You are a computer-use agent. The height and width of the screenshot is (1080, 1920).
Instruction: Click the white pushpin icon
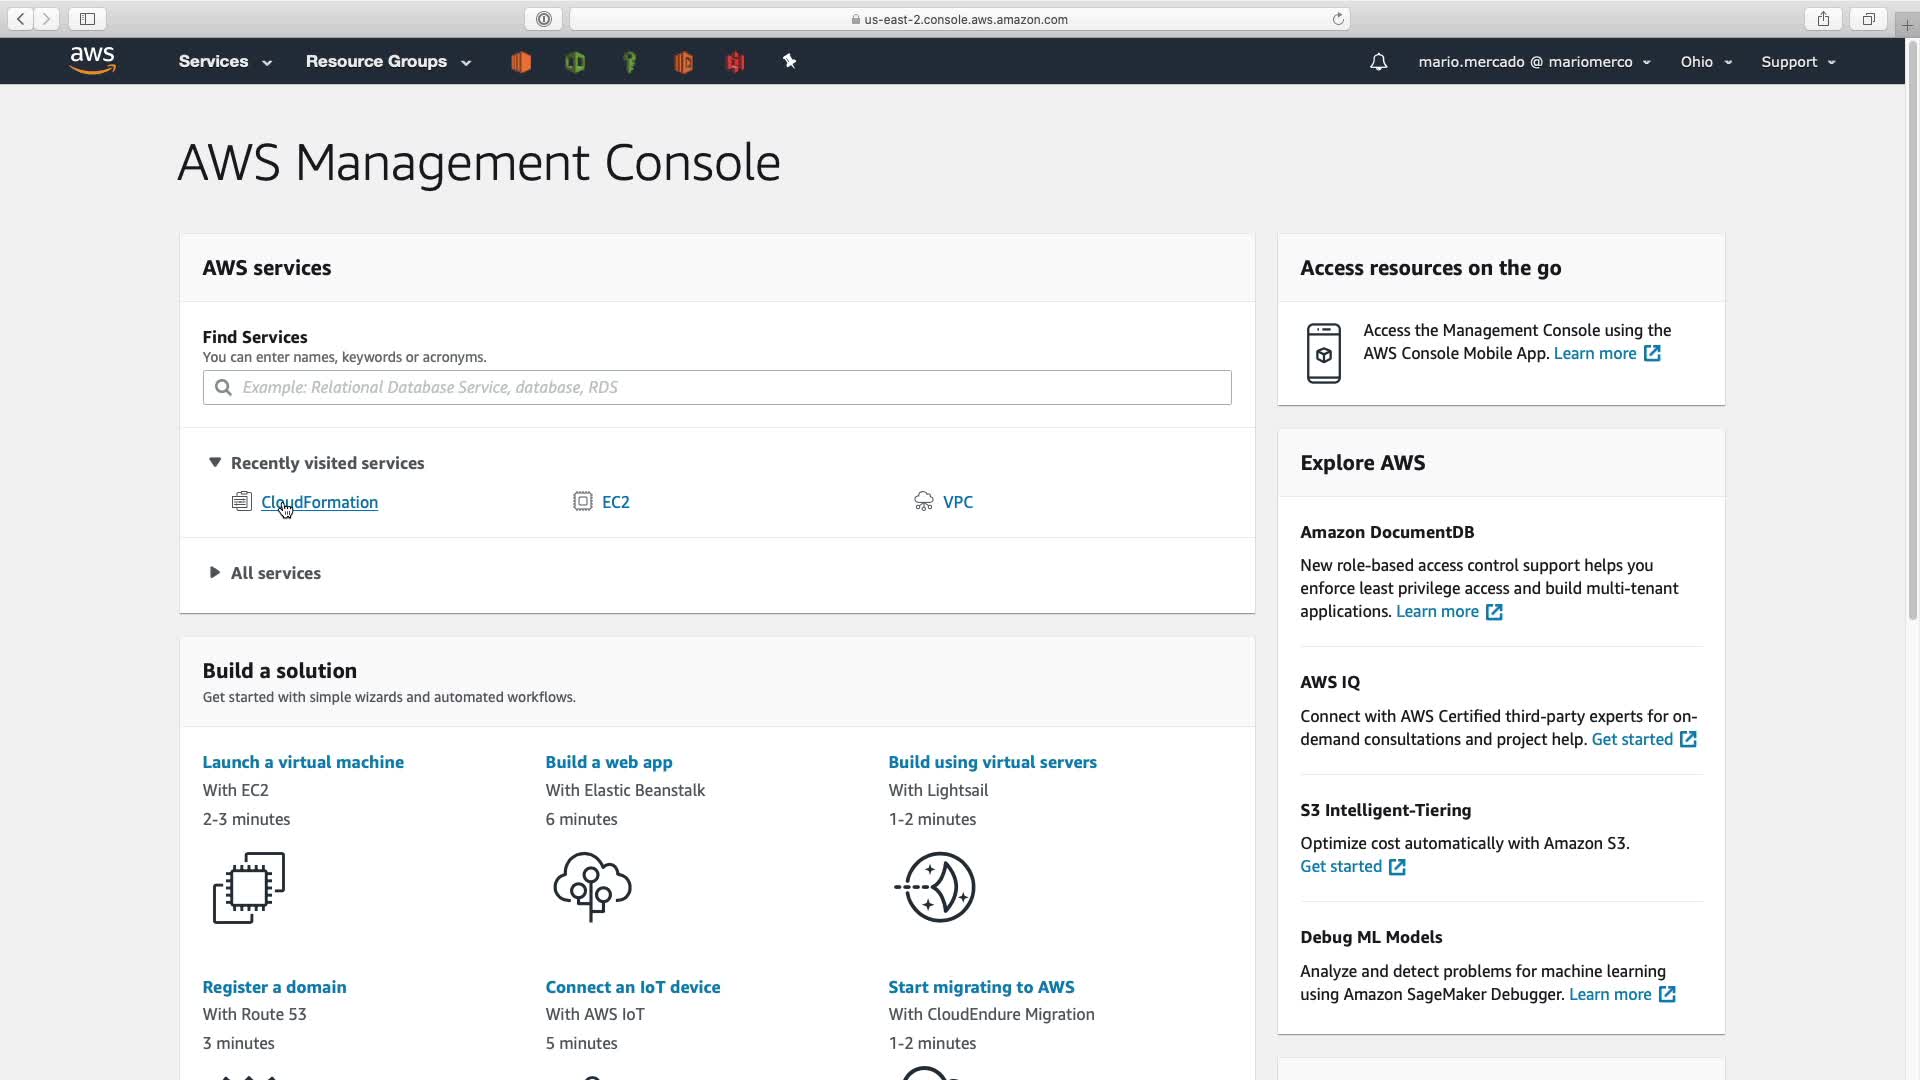point(789,62)
